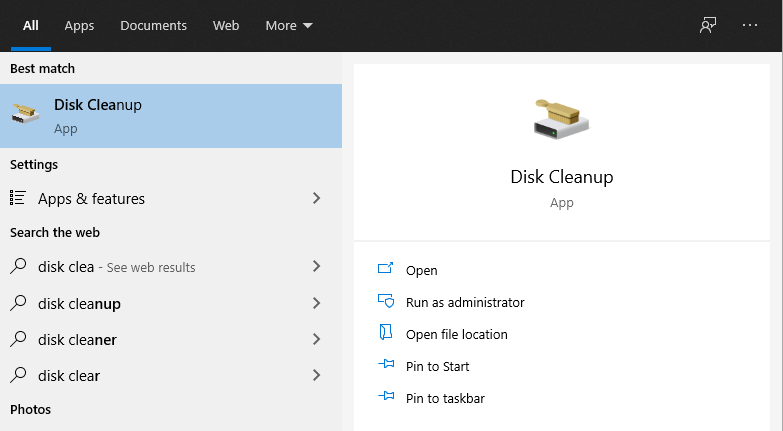The image size is (783, 431).
Task: Select the disk clear web suggestion
Action: click(171, 376)
